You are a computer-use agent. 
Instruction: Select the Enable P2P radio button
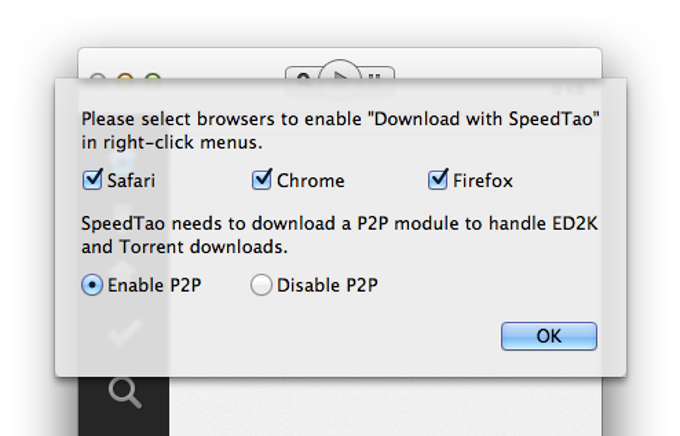[92, 285]
